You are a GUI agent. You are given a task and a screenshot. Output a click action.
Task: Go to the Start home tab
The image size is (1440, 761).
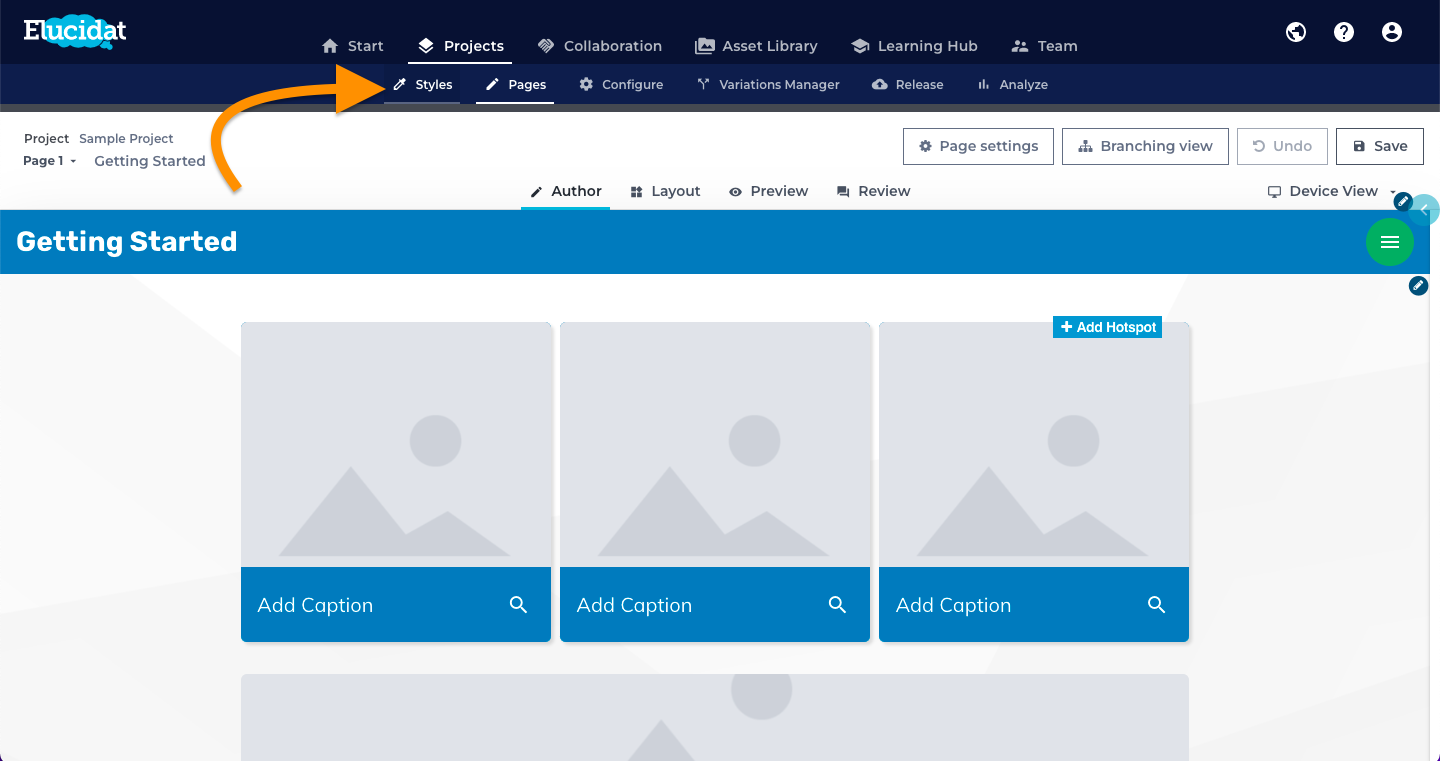pyautogui.click(x=353, y=46)
